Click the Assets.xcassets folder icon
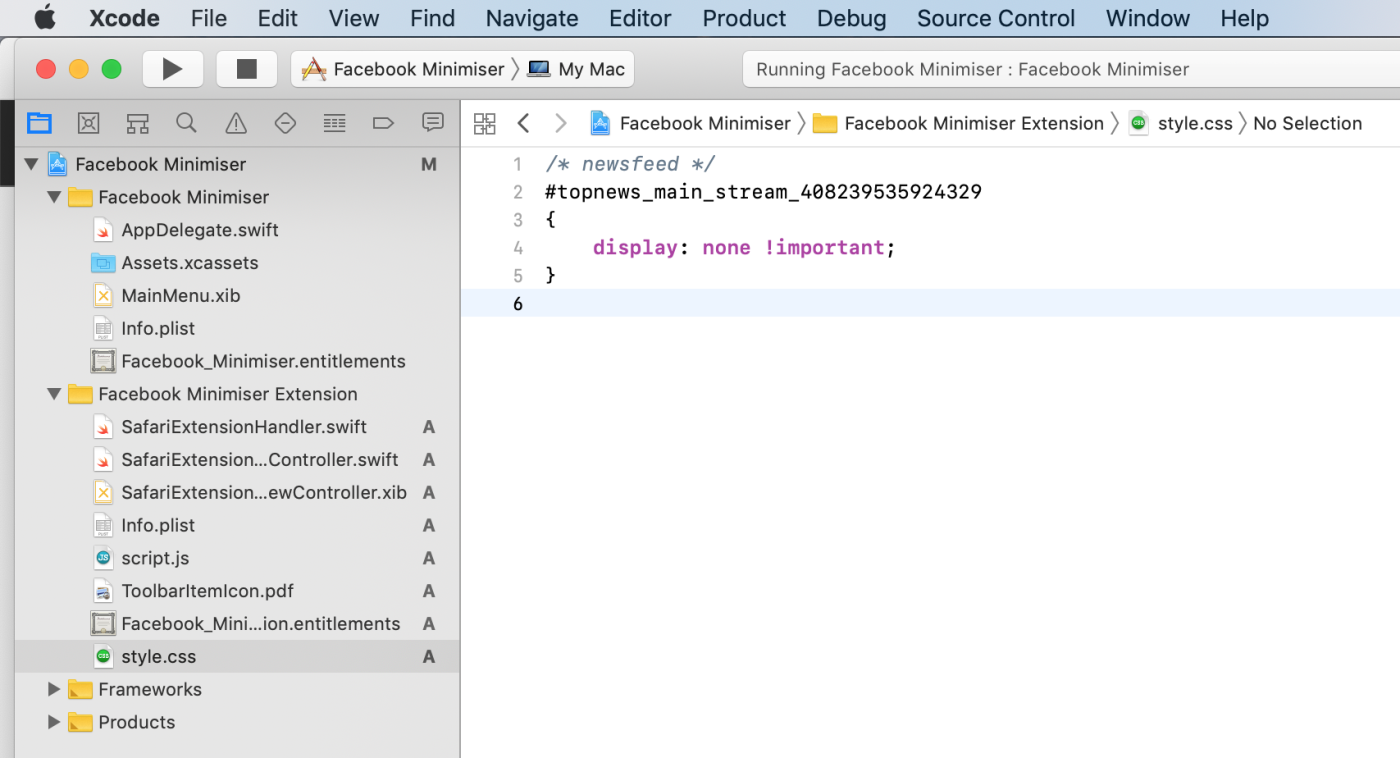Image resolution: width=1400 pixels, height=758 pixels. [103, 263]
